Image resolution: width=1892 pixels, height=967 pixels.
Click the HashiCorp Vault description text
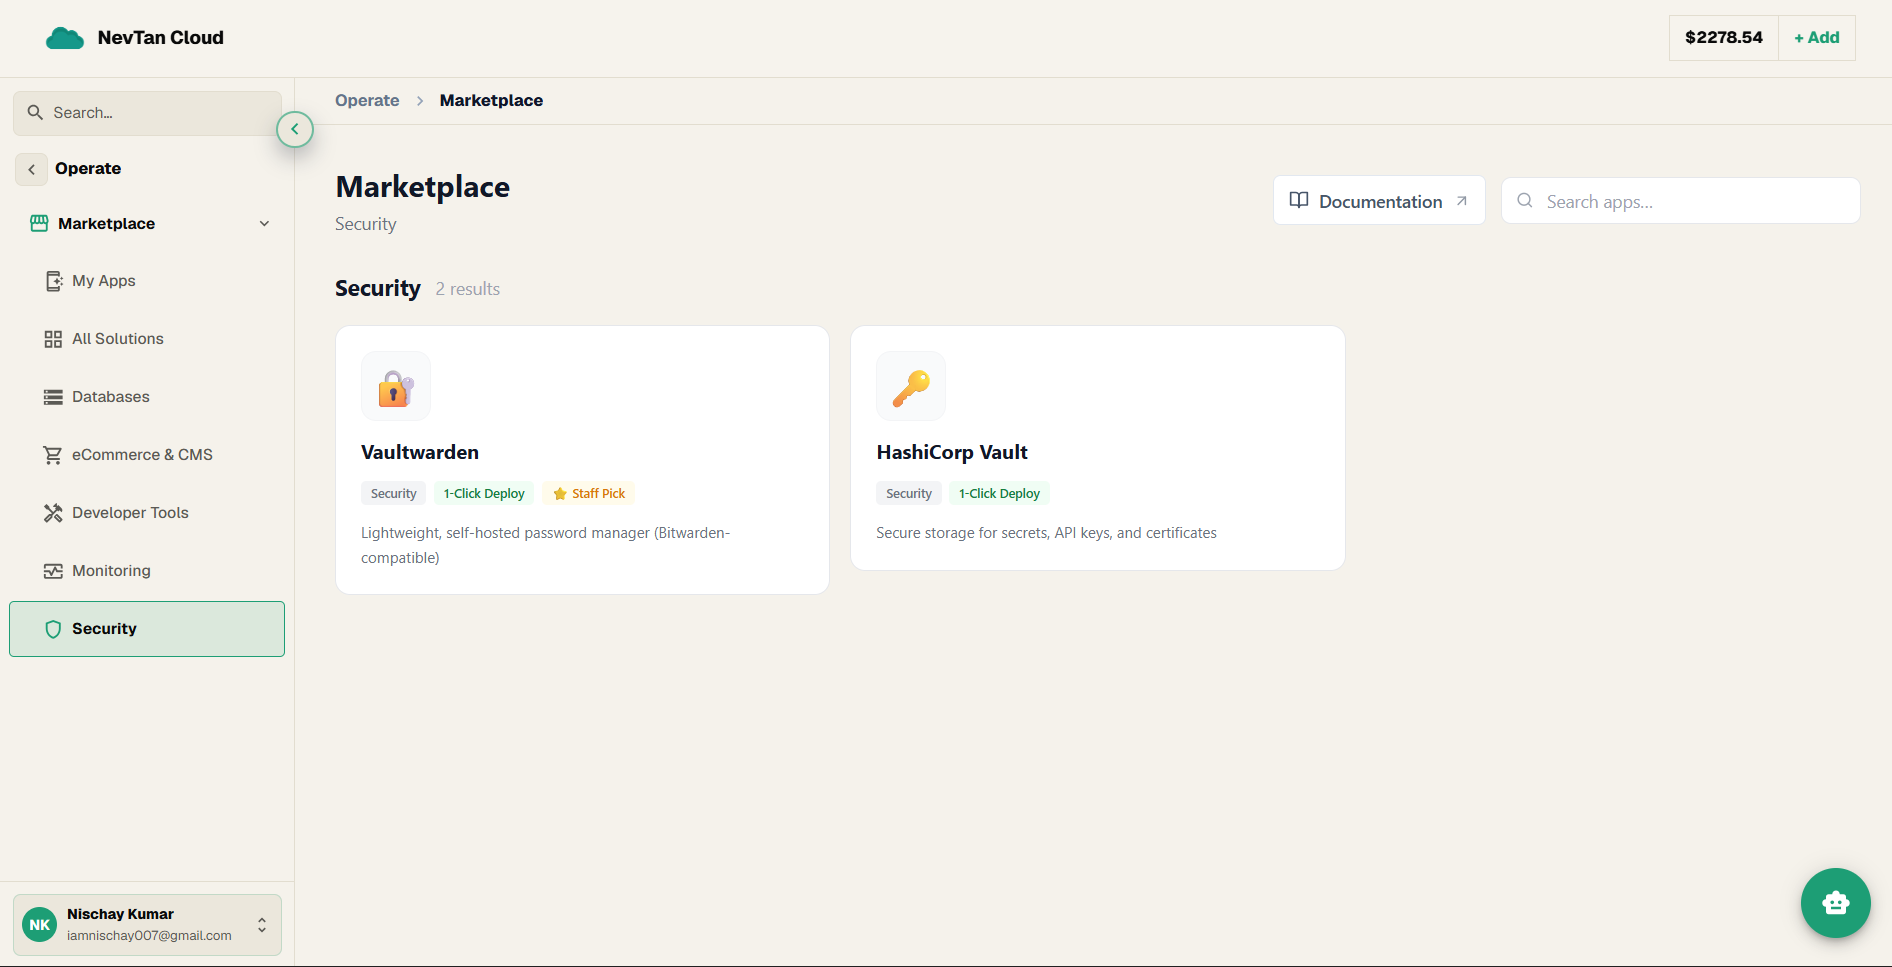1046,533
